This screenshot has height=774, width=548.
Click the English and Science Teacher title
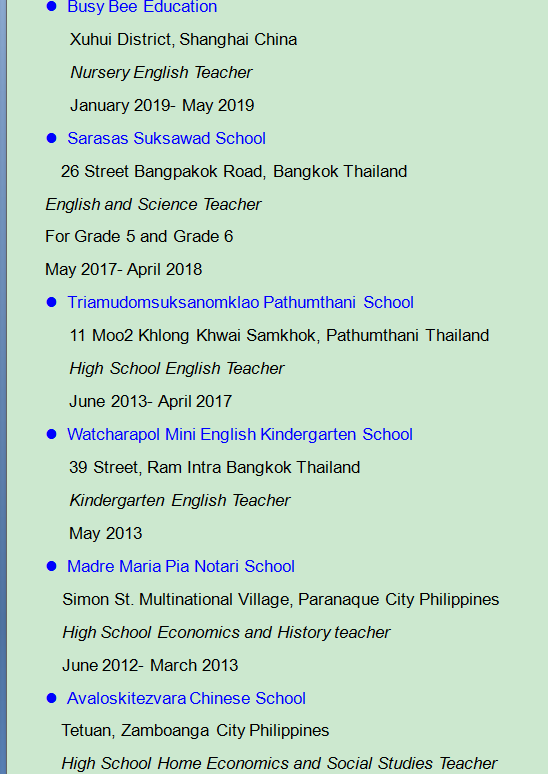(x=154, y=204)
